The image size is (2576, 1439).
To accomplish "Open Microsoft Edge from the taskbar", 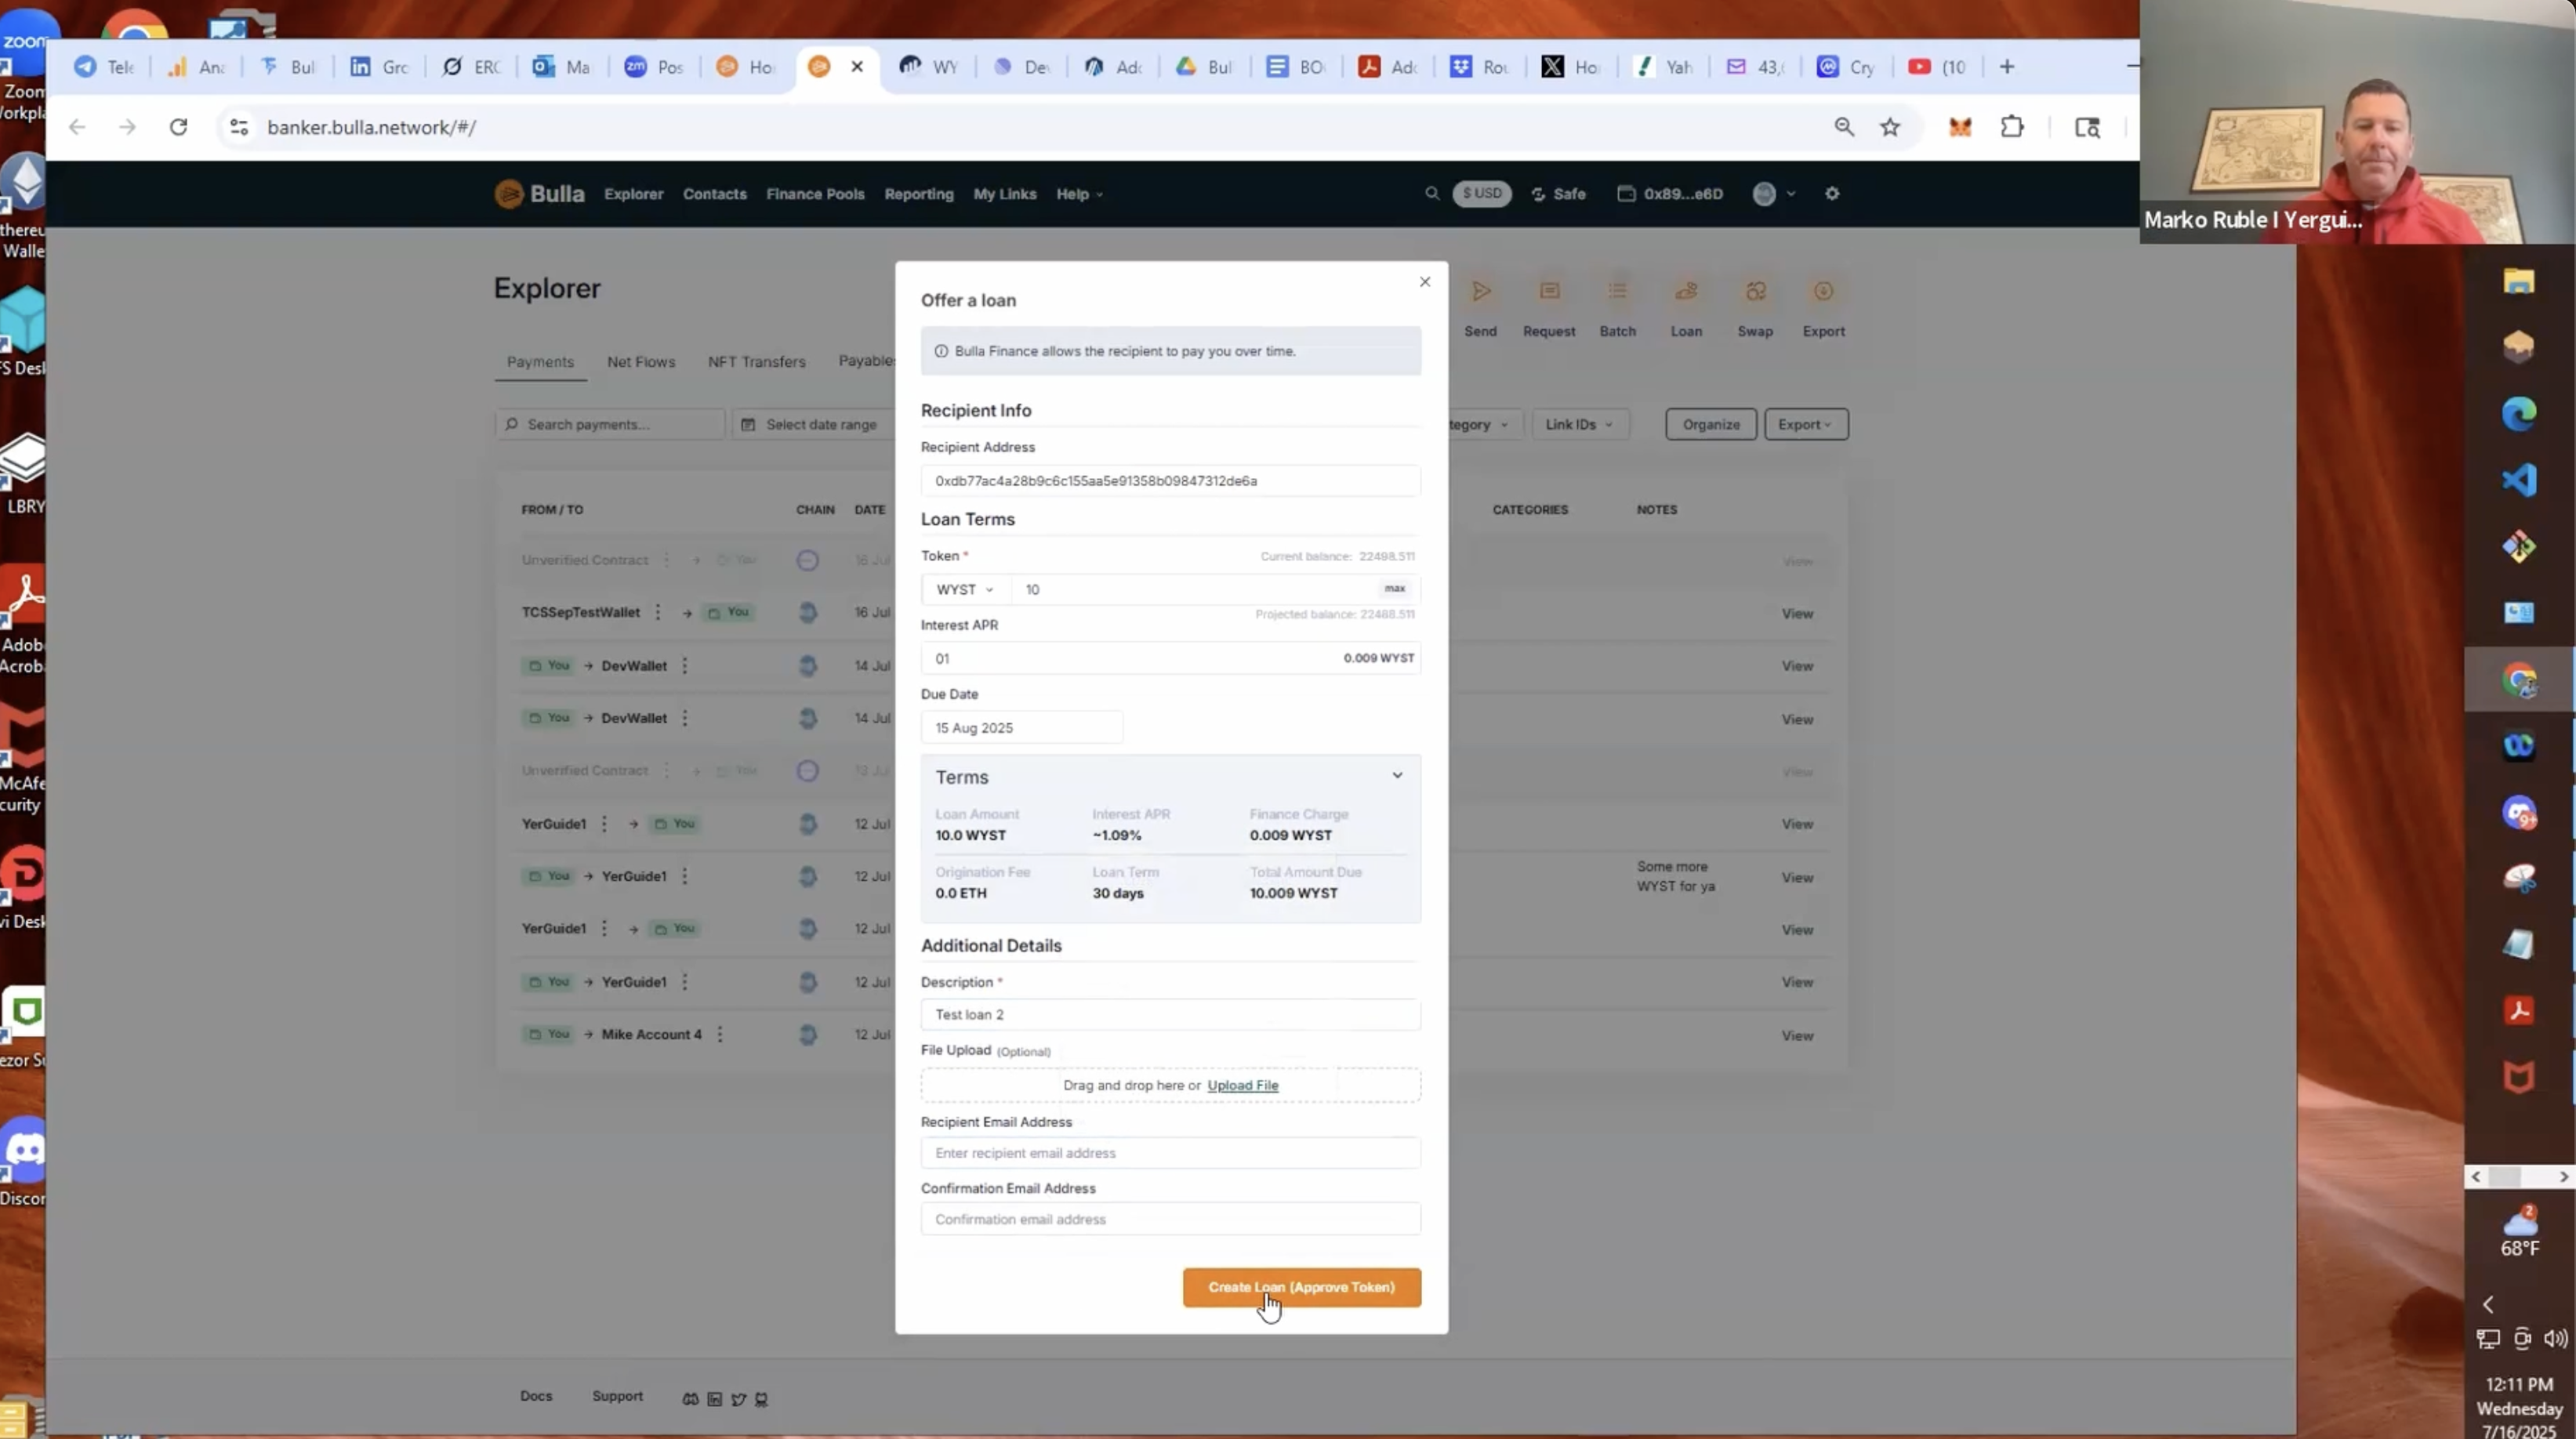I will point(2518,413).
